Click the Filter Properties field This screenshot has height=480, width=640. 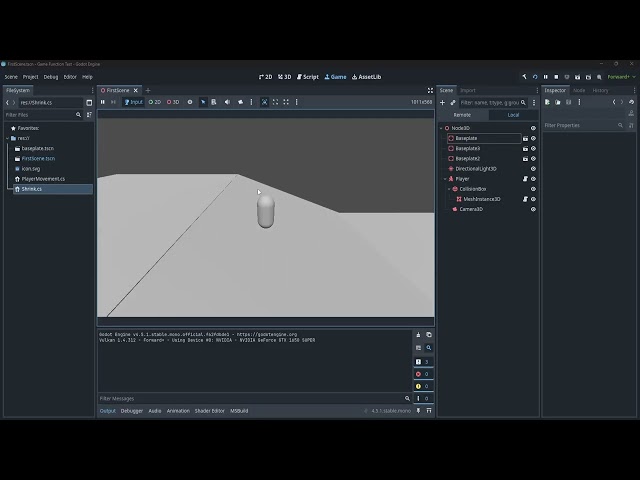(x=584, y=125)
